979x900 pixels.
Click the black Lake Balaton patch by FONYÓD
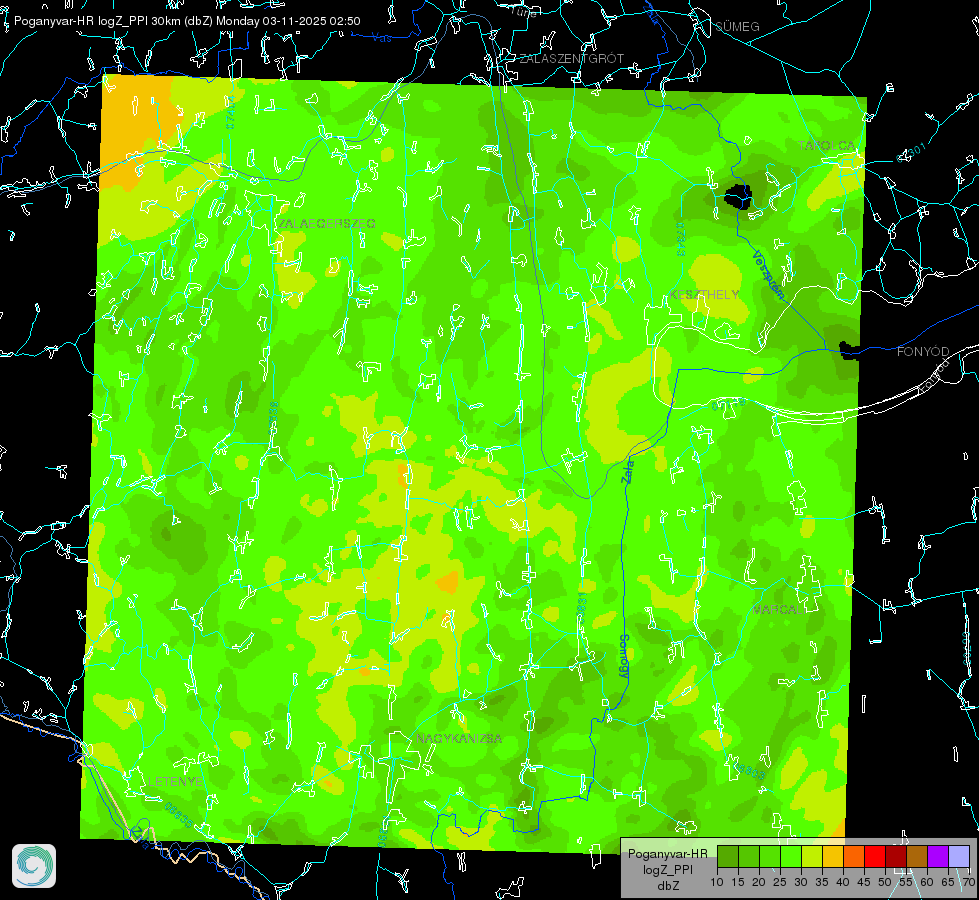(848, 350)
